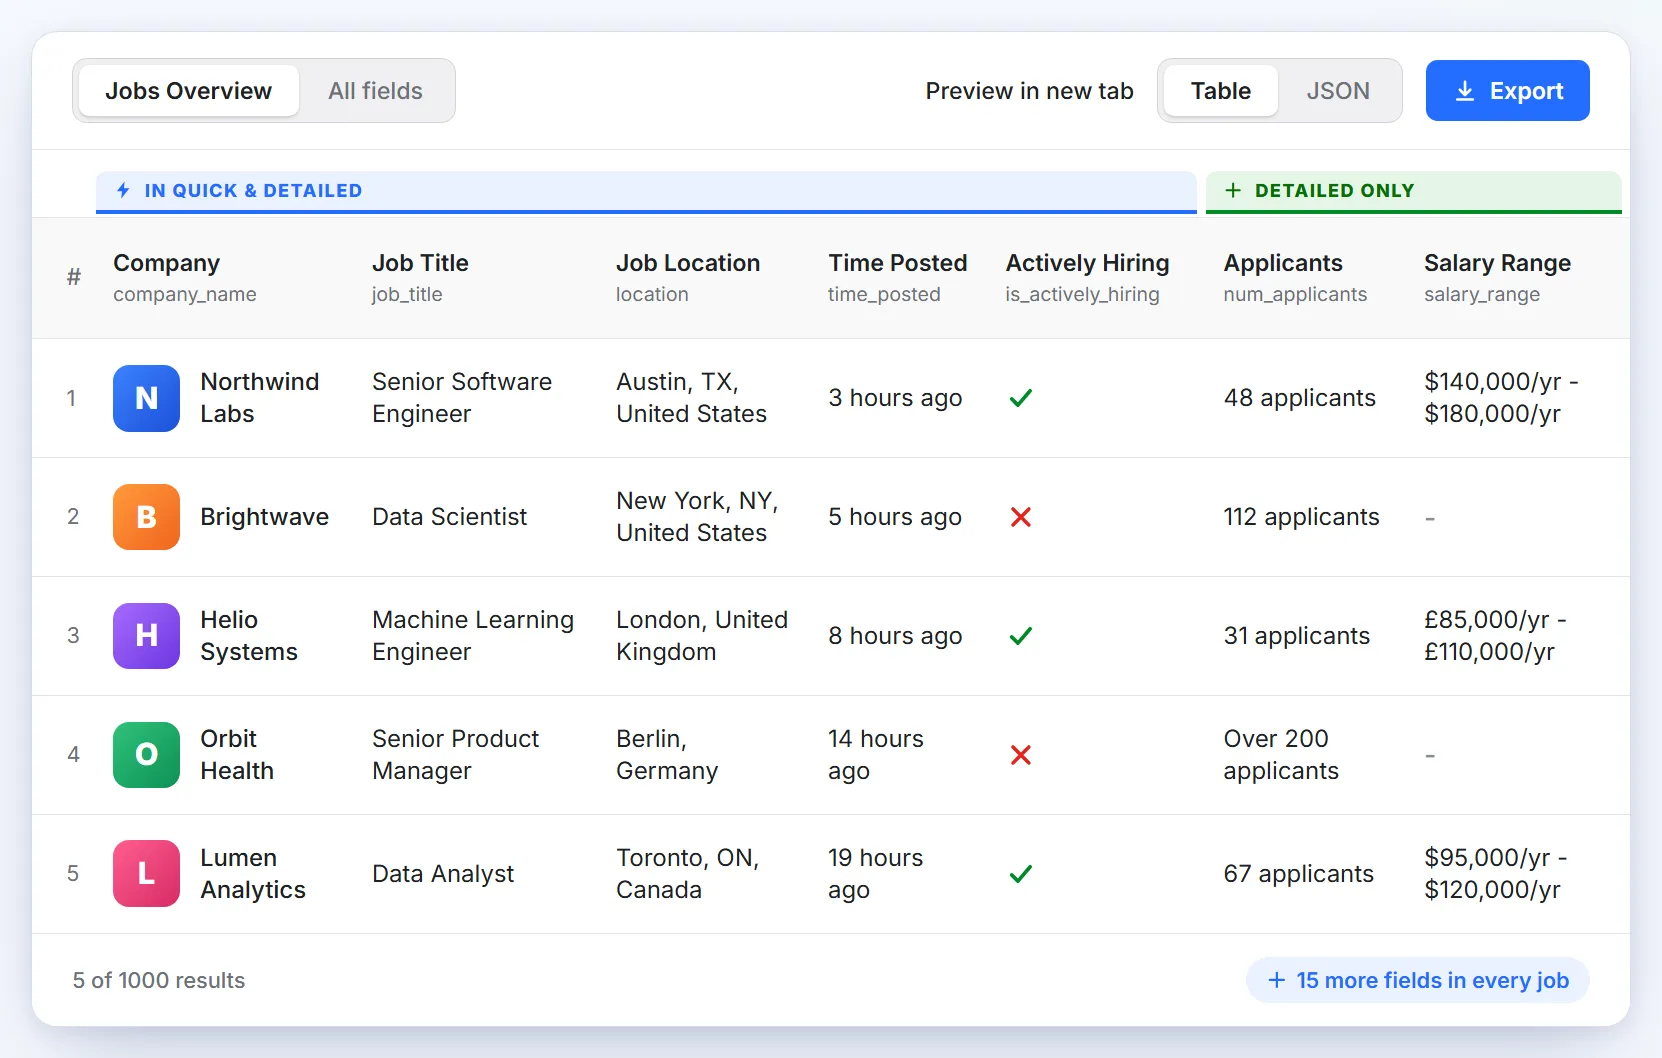Click the Austin, TX, United States location
This screenshot has width=1662, height=1058.
click(x=691, y=398)
